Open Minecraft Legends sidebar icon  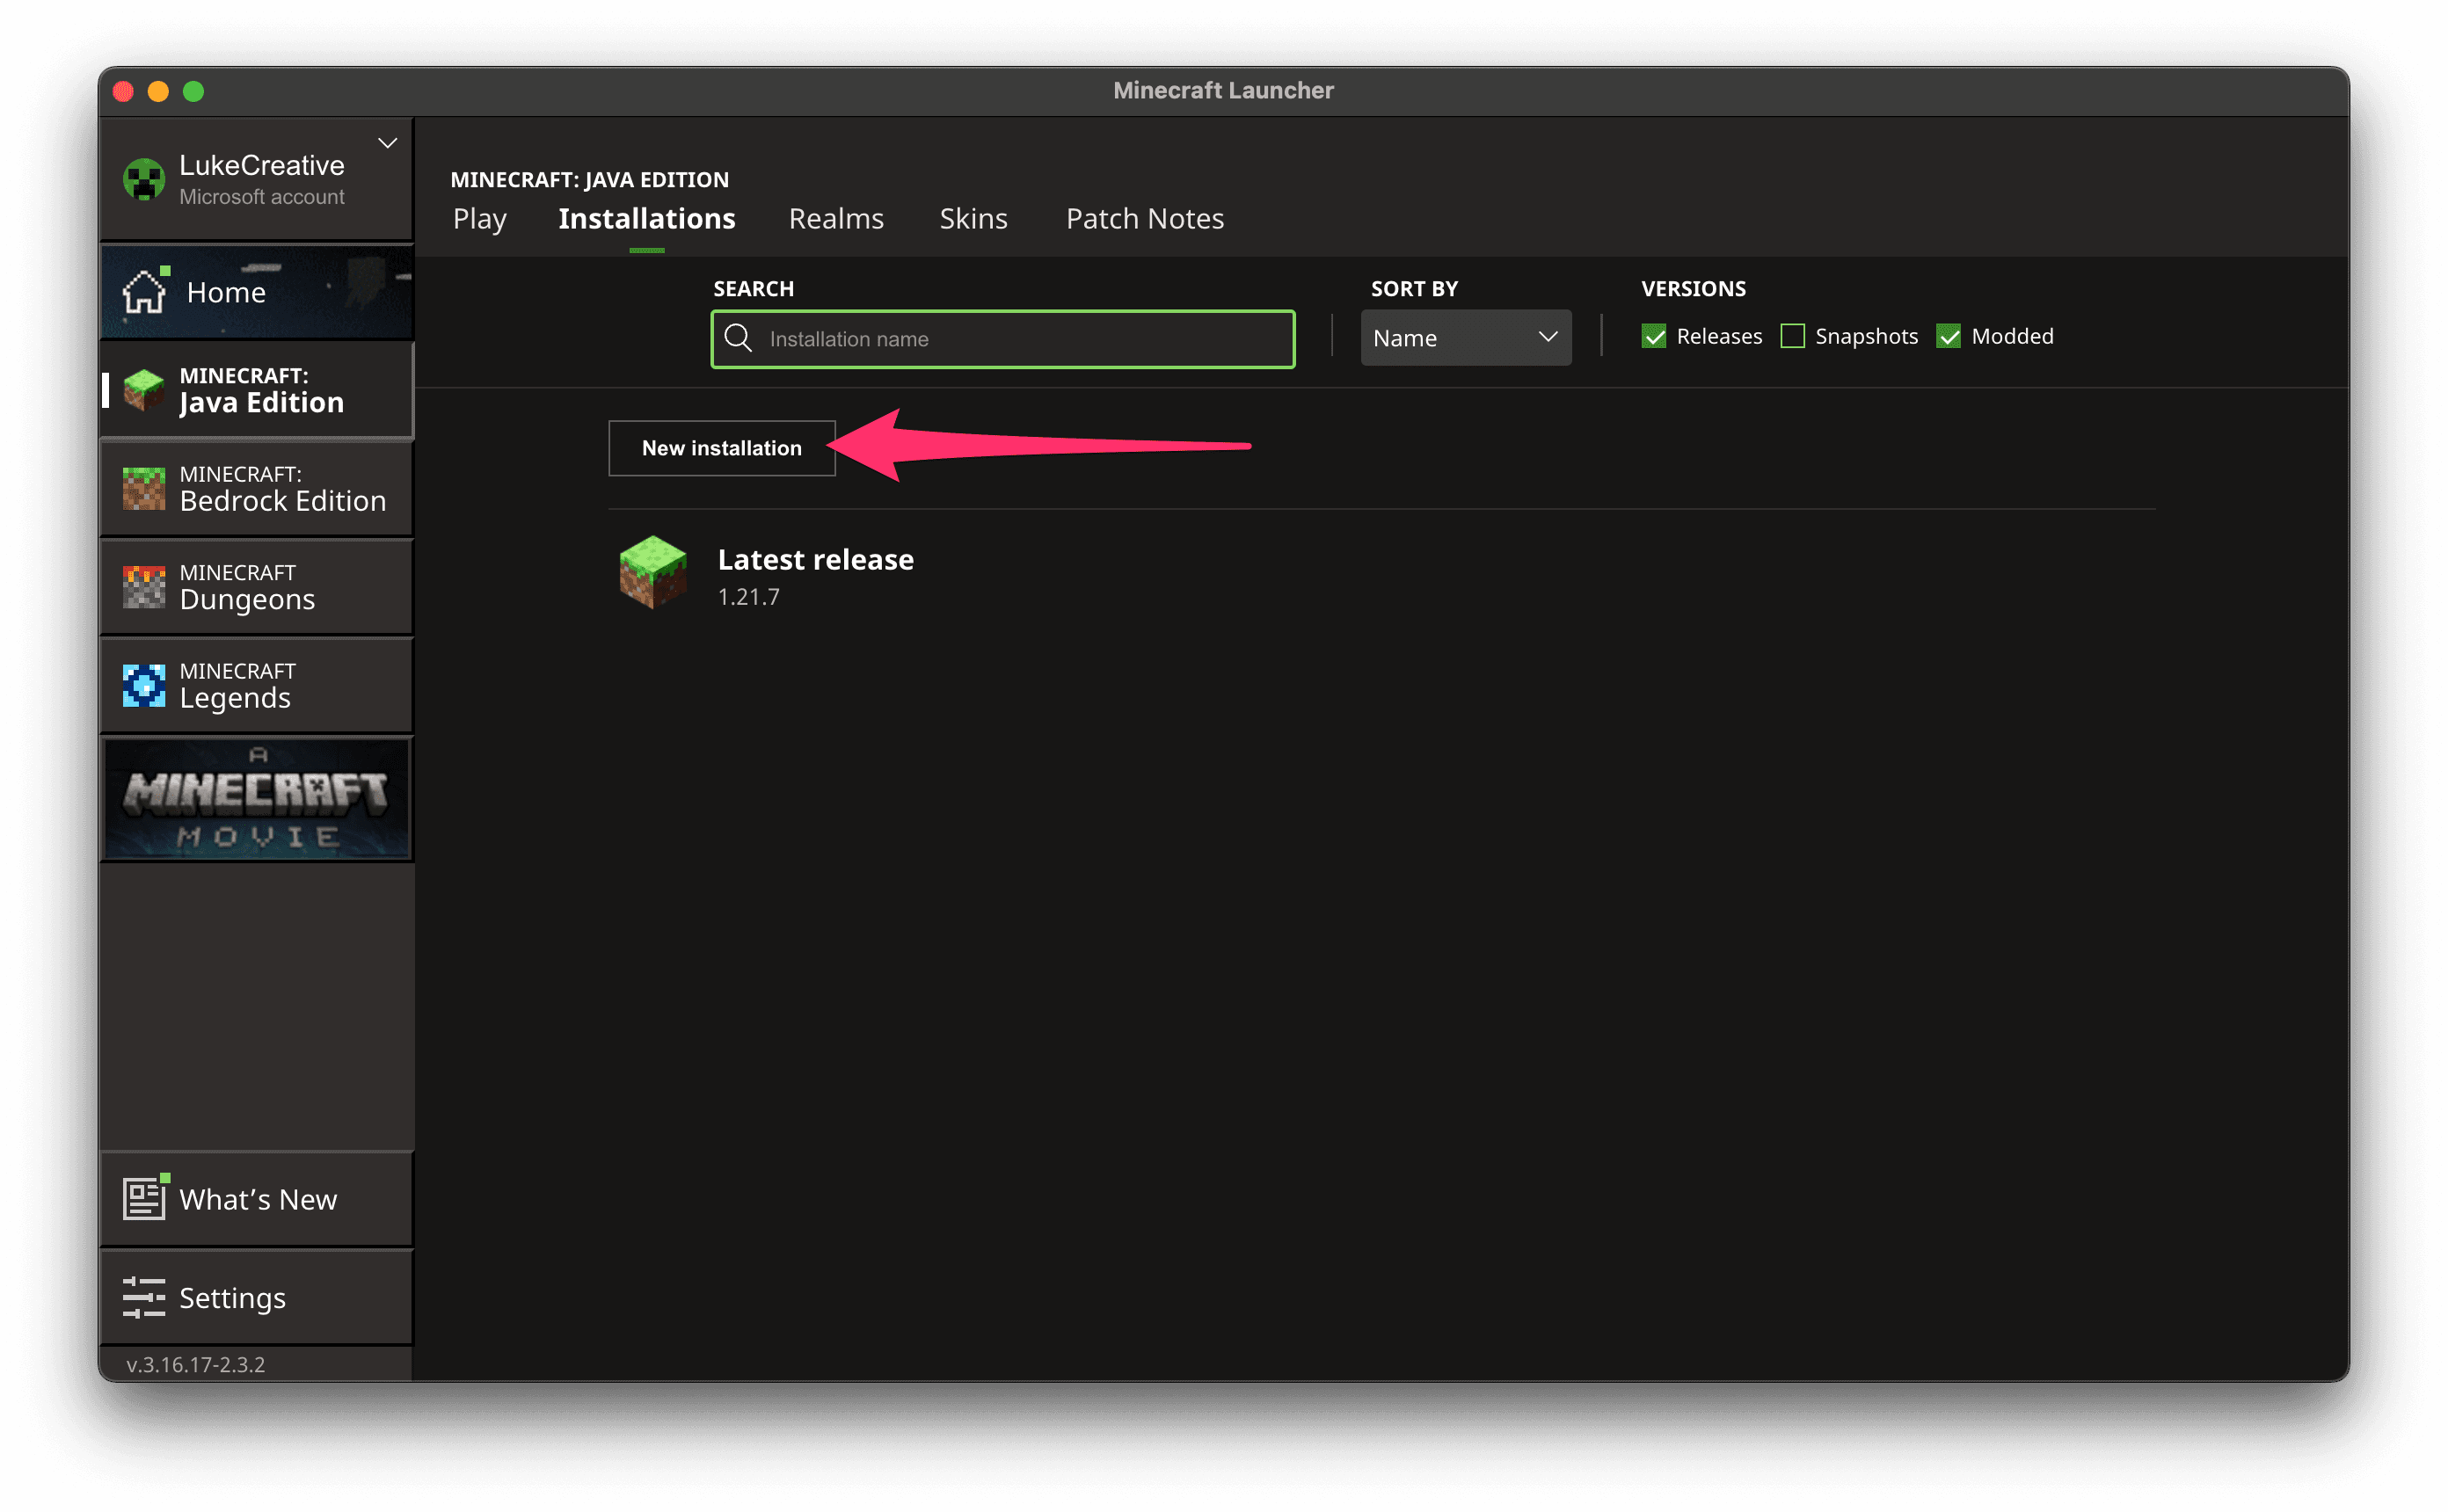coord(143,685)
